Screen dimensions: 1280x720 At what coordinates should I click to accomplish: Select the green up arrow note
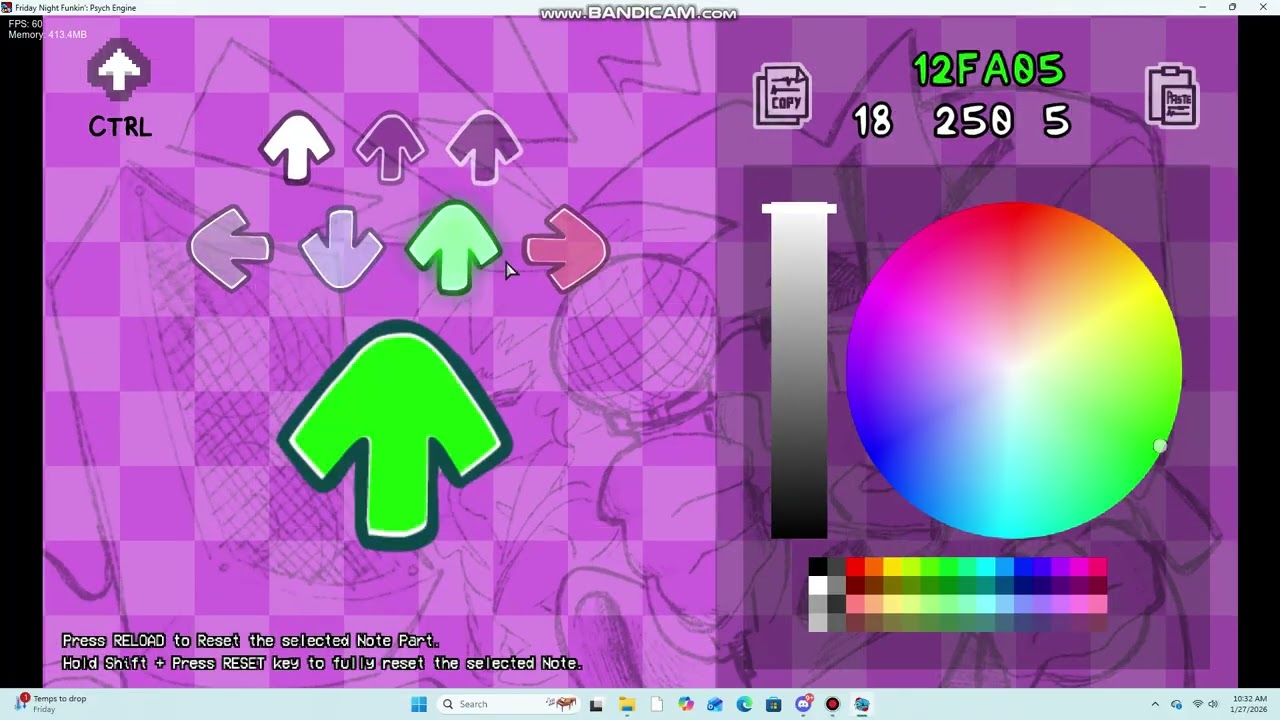click(454, 247)
